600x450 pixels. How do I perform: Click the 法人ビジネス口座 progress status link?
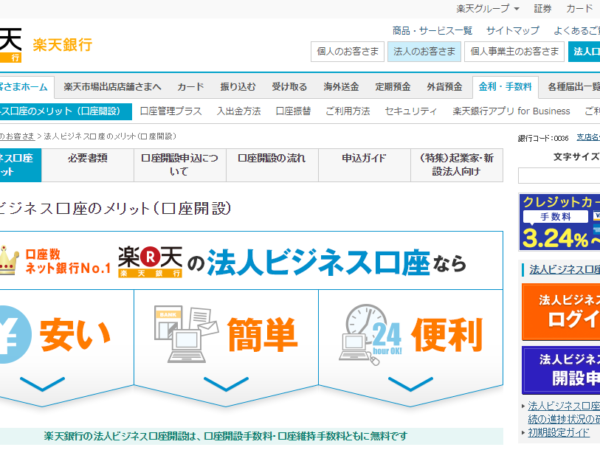point(564,412)
